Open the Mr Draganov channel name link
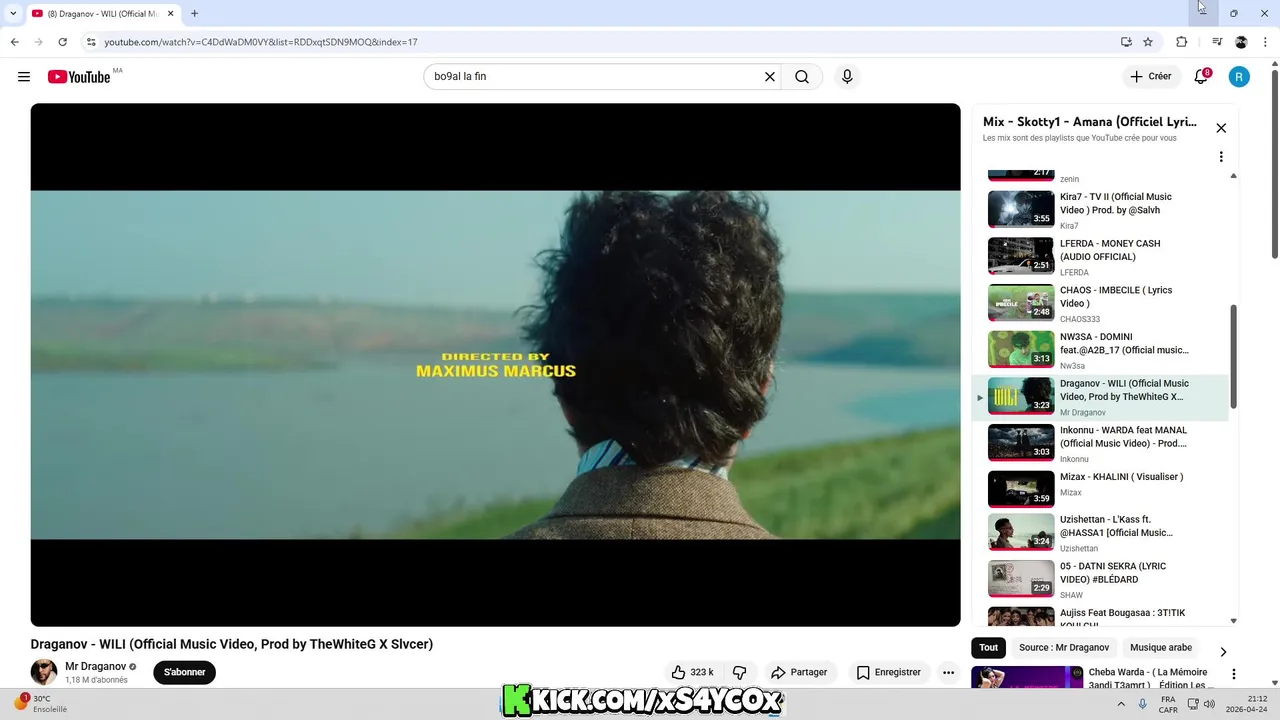1280x720 pixels. coord(95,667)
